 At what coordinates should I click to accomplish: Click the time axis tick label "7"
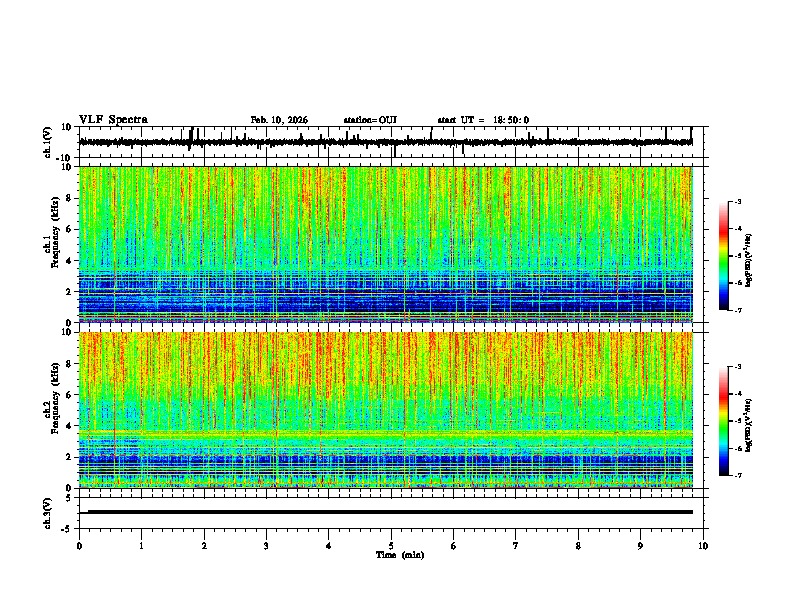(x=516, y=546)
